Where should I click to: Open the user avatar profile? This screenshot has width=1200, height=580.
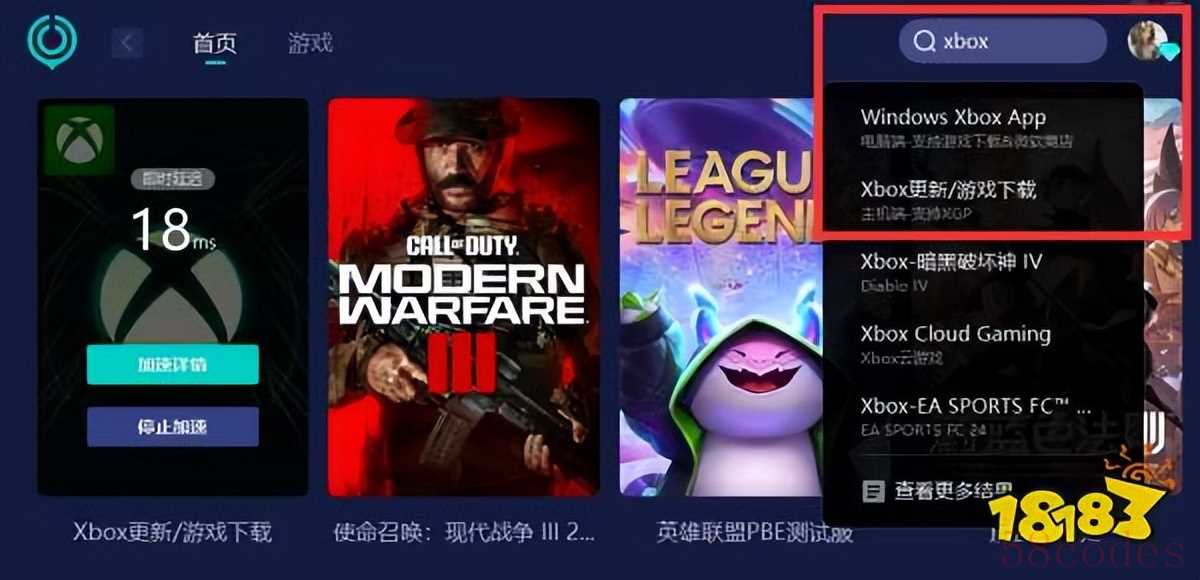click(1147, 40)
